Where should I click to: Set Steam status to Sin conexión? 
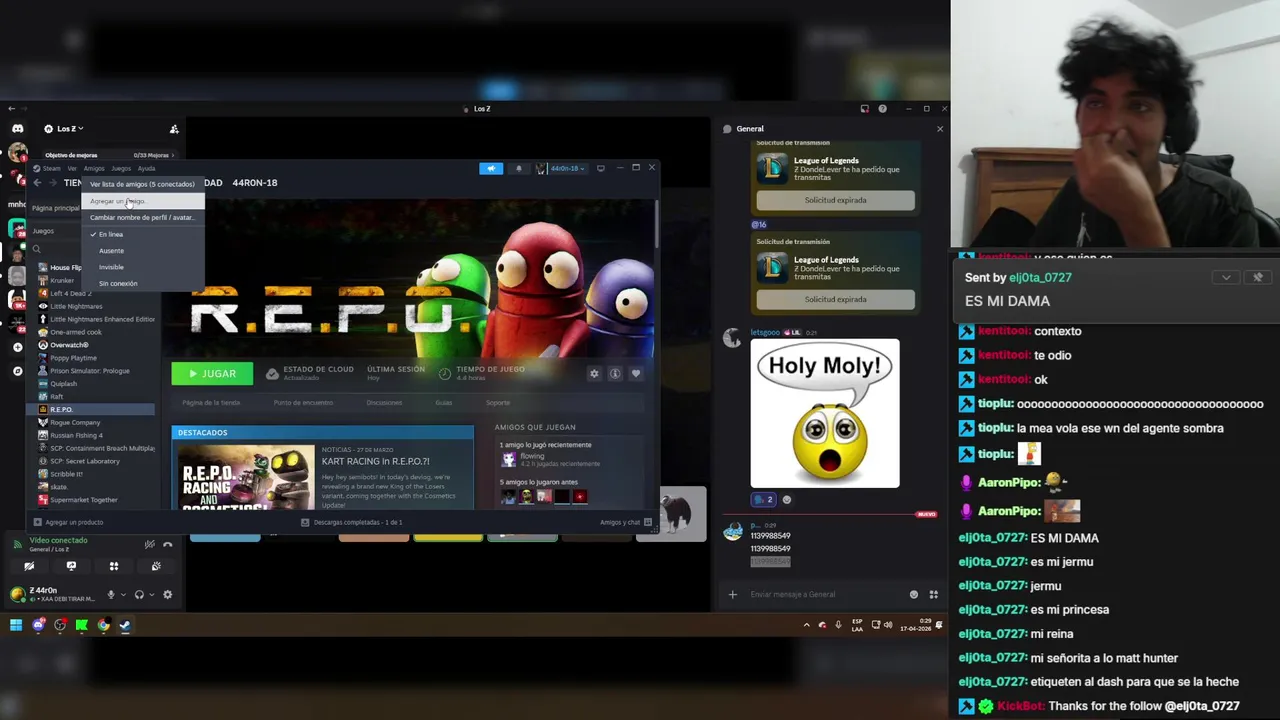(x=143, y=283)
